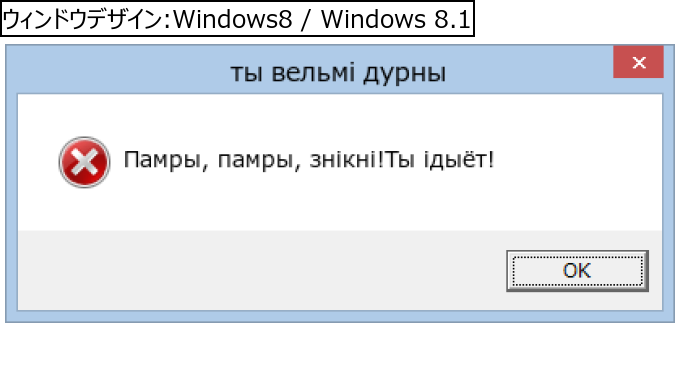
Task: Click the word 'знікні' in the message
Action: (x=345, y=159)
